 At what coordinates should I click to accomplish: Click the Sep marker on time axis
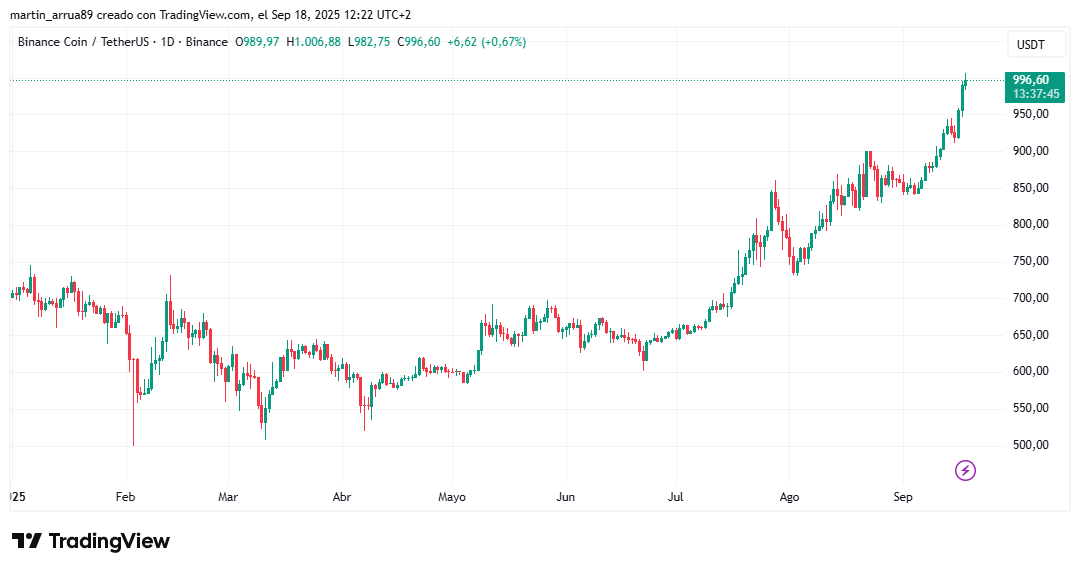tap(903, 496)
